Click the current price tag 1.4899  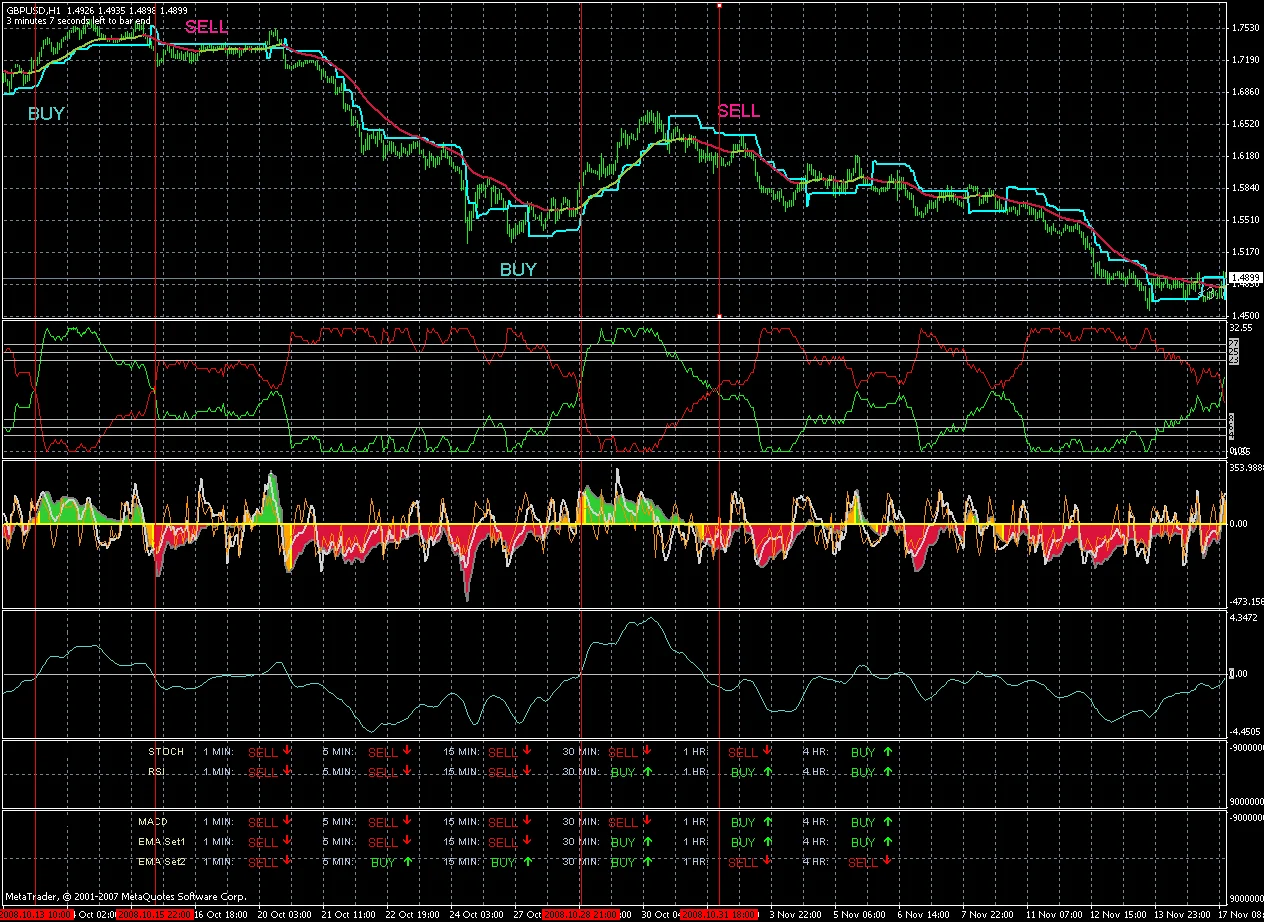click(x=1243, y=278)
